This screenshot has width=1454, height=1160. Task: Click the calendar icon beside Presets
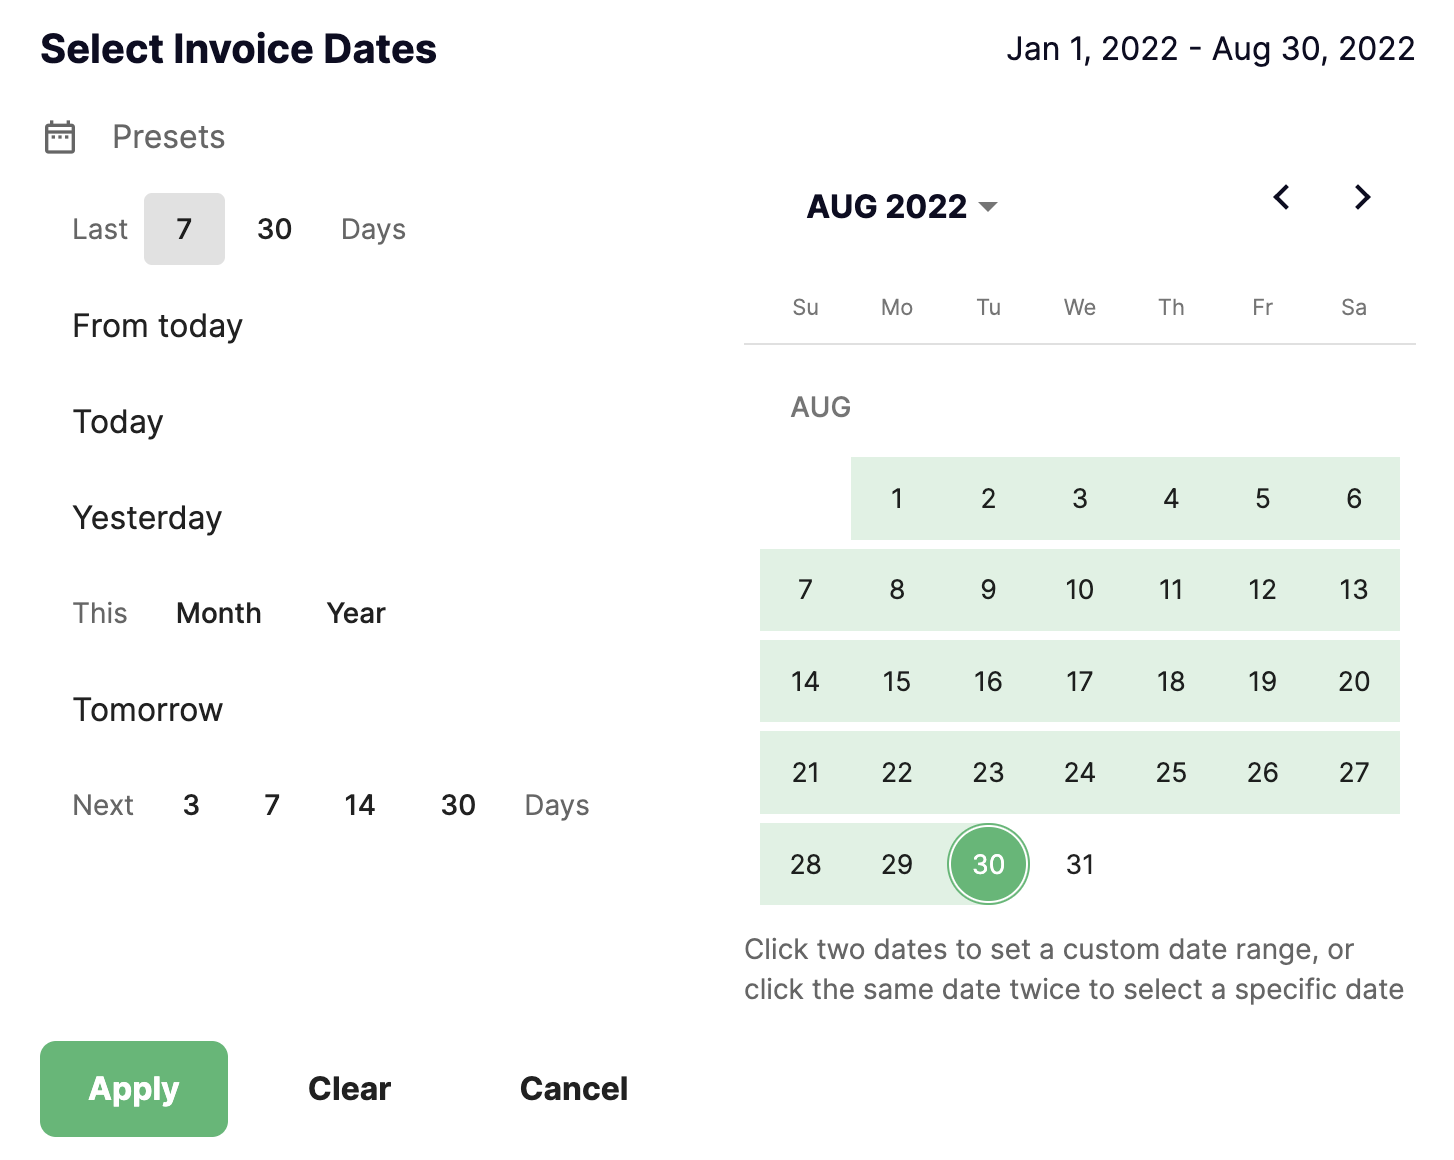[x=60, y=137]
